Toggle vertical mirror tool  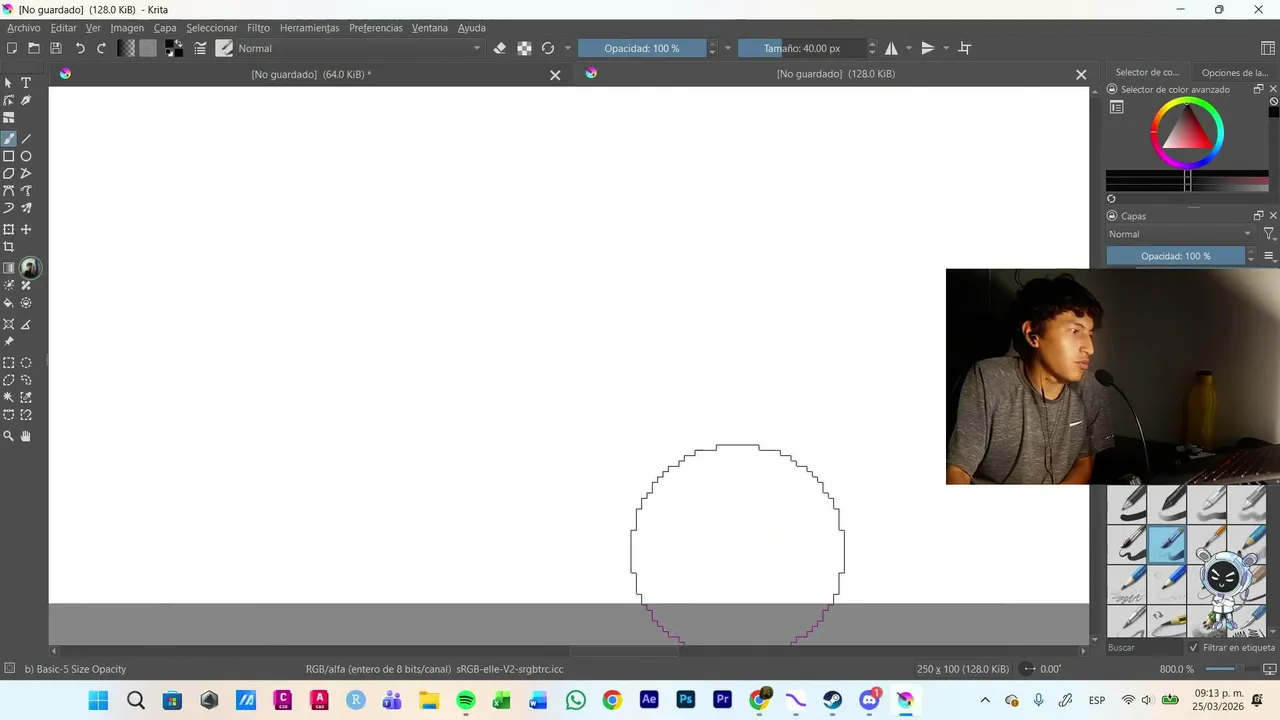pos(928,48)
